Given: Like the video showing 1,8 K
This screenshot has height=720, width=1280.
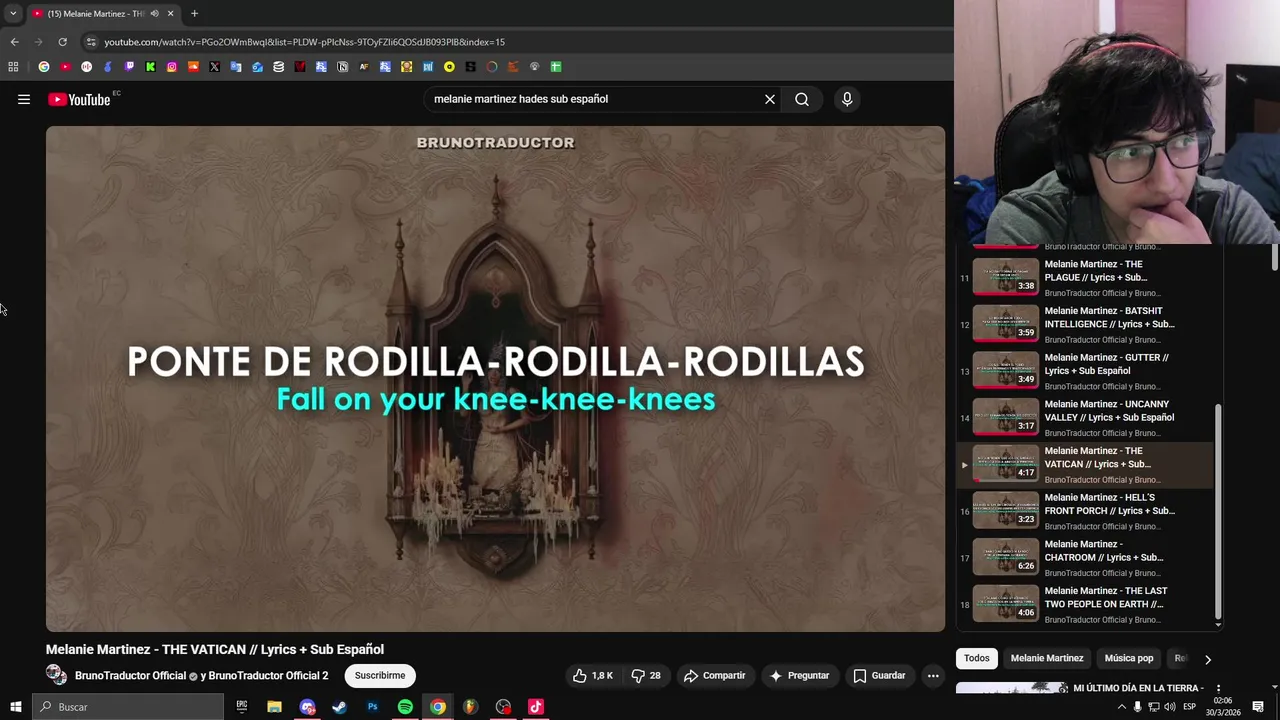Looking at the screenshot, I should point(592,676).
